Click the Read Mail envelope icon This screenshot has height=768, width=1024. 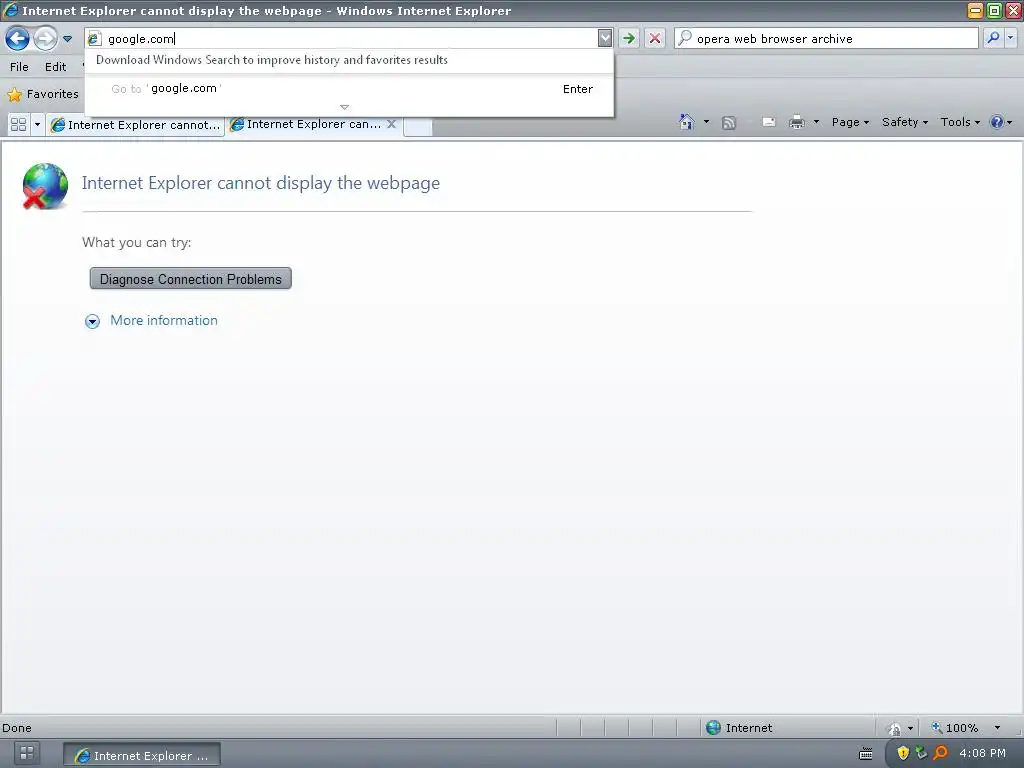(x=769, y=122)
